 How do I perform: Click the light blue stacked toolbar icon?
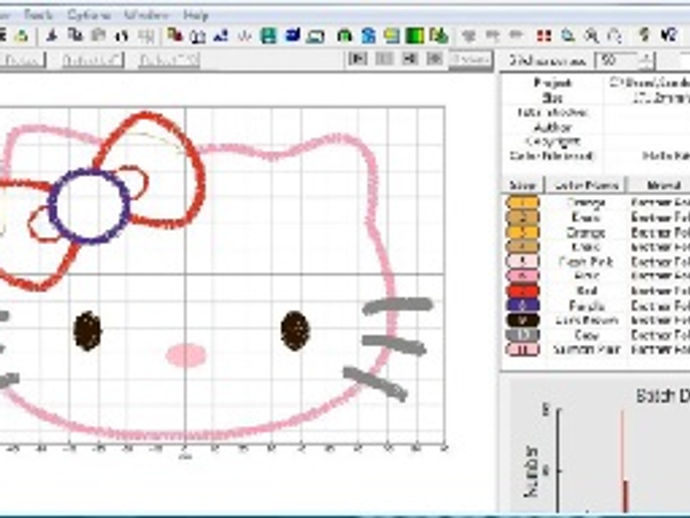tap(368, 36)
